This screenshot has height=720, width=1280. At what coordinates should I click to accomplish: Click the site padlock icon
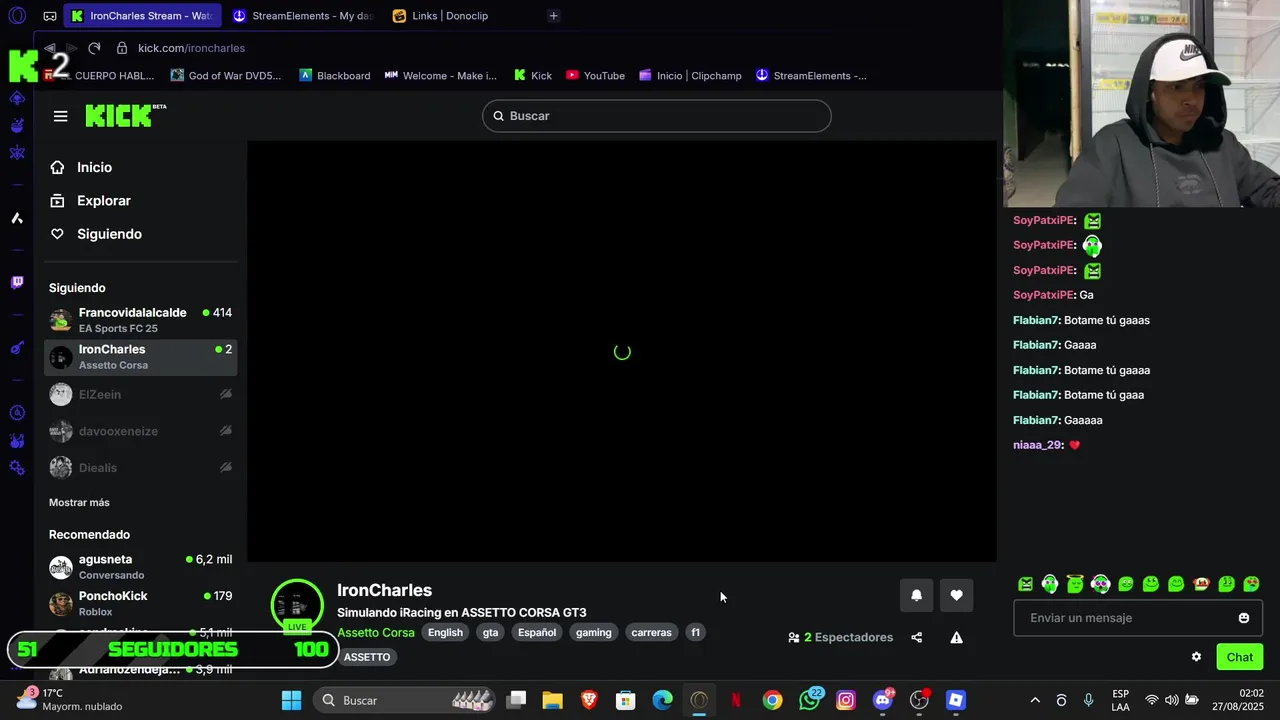122,48
